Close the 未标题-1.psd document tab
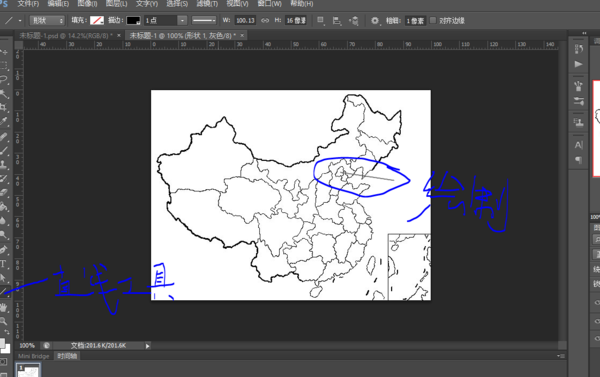The image size is (600, 377). point(119,35)
